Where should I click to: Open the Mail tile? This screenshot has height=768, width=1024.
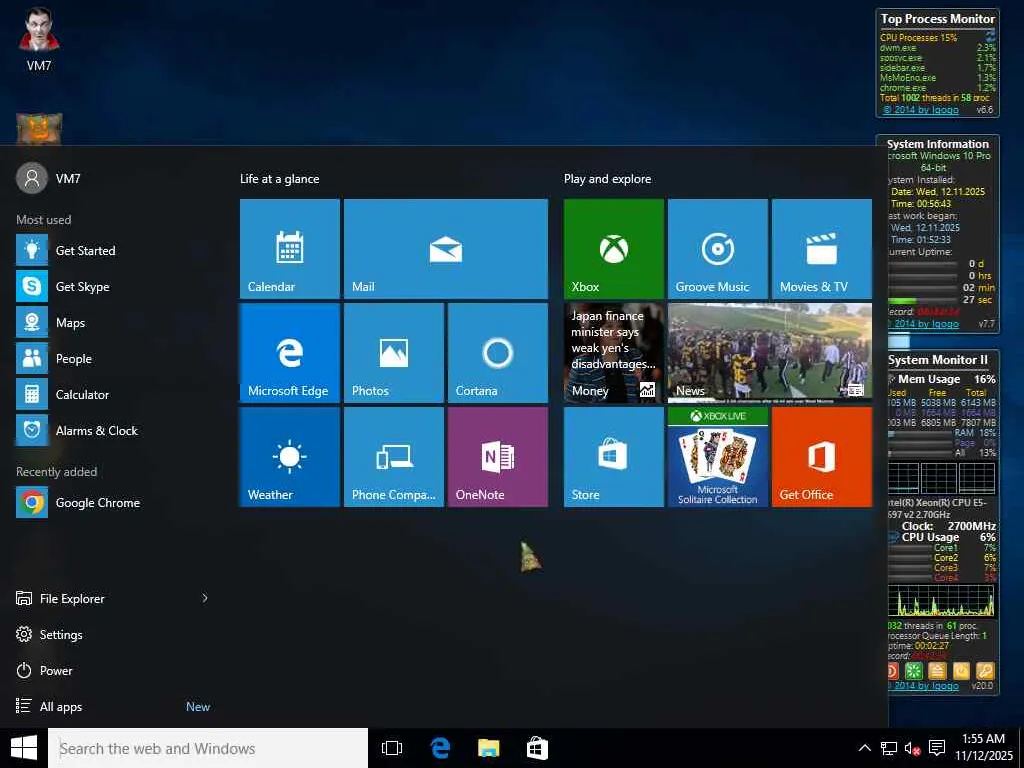(445, 249)
